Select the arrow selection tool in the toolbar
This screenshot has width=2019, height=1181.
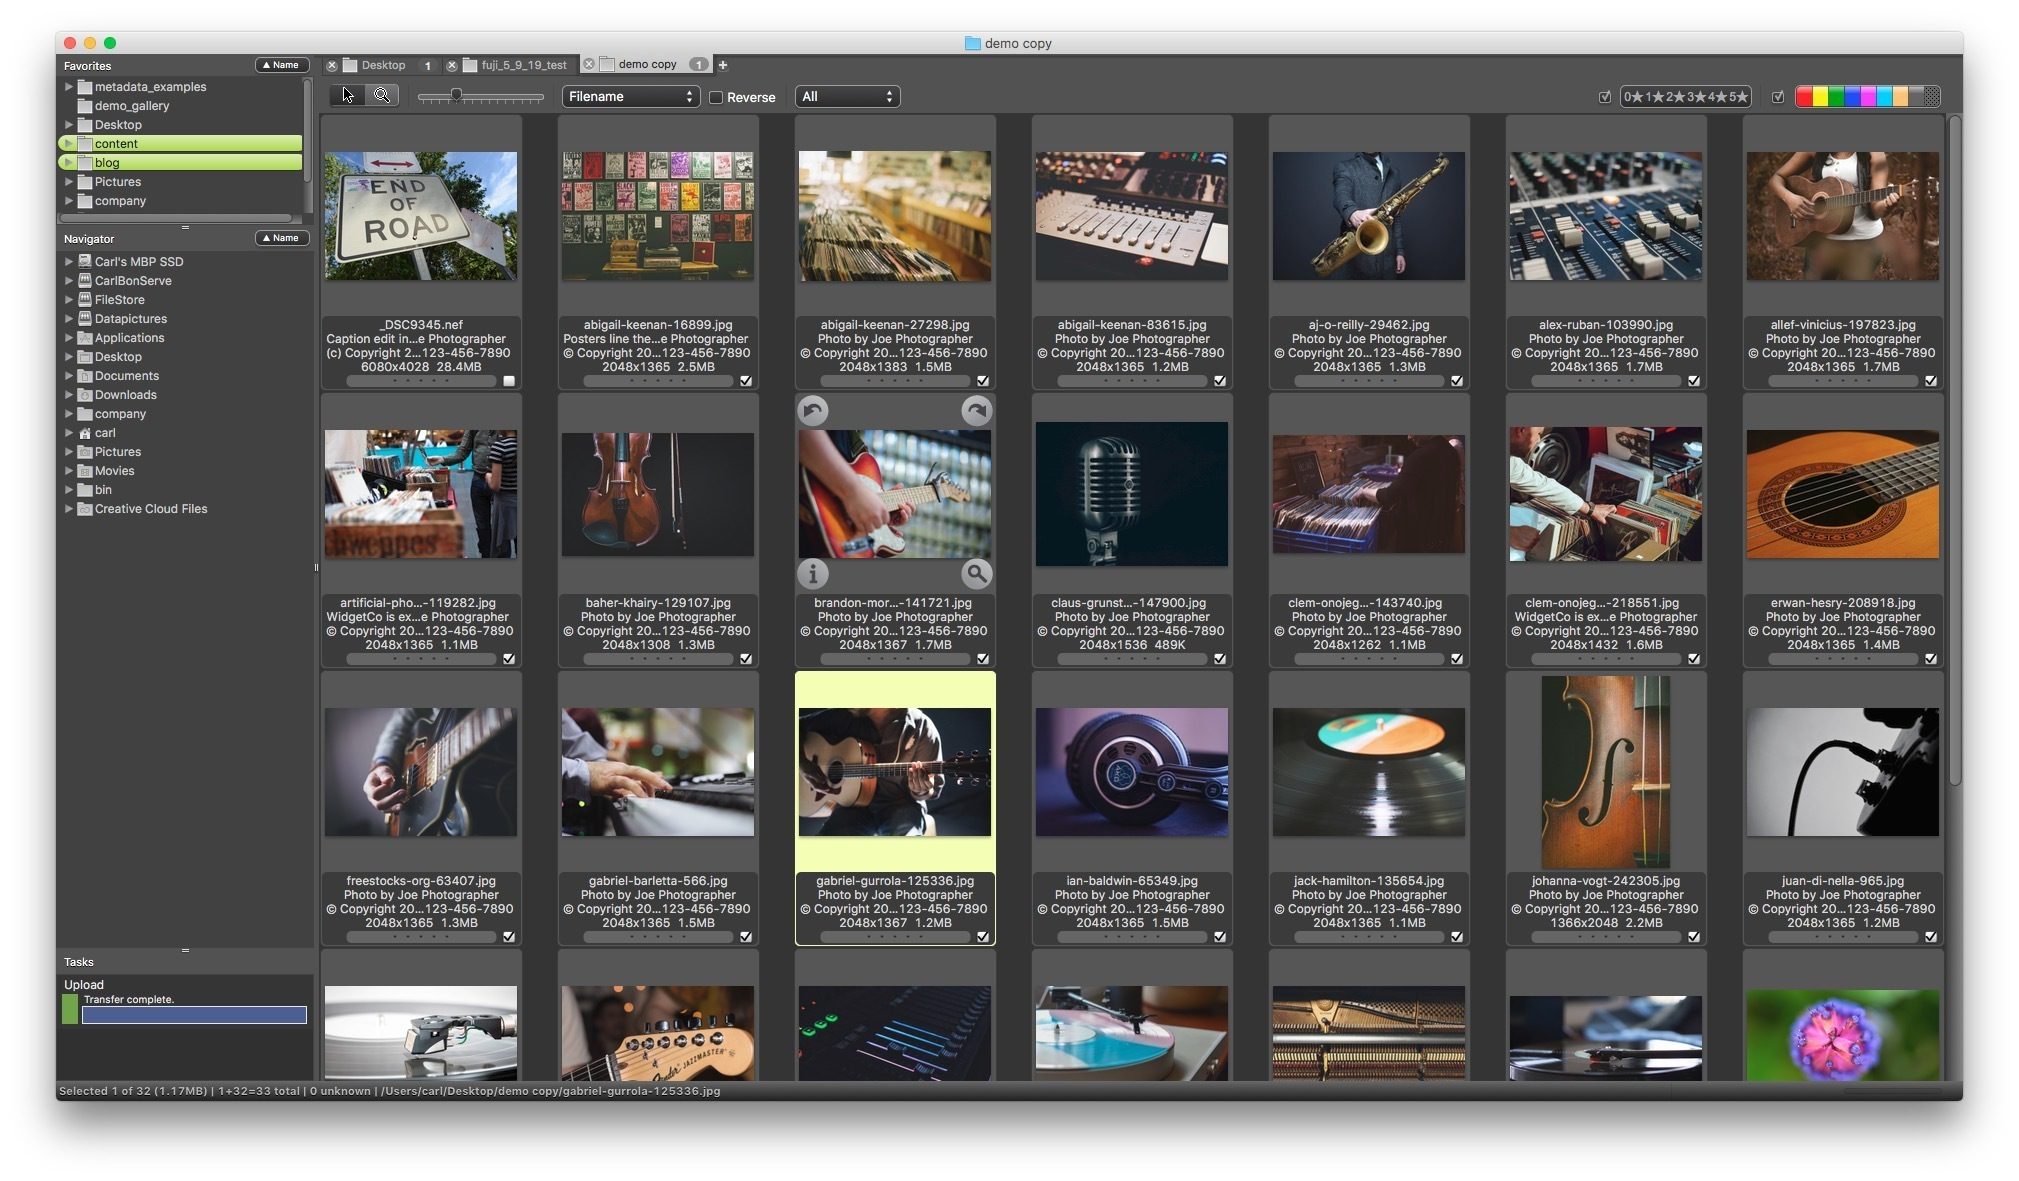coord(346,94)
